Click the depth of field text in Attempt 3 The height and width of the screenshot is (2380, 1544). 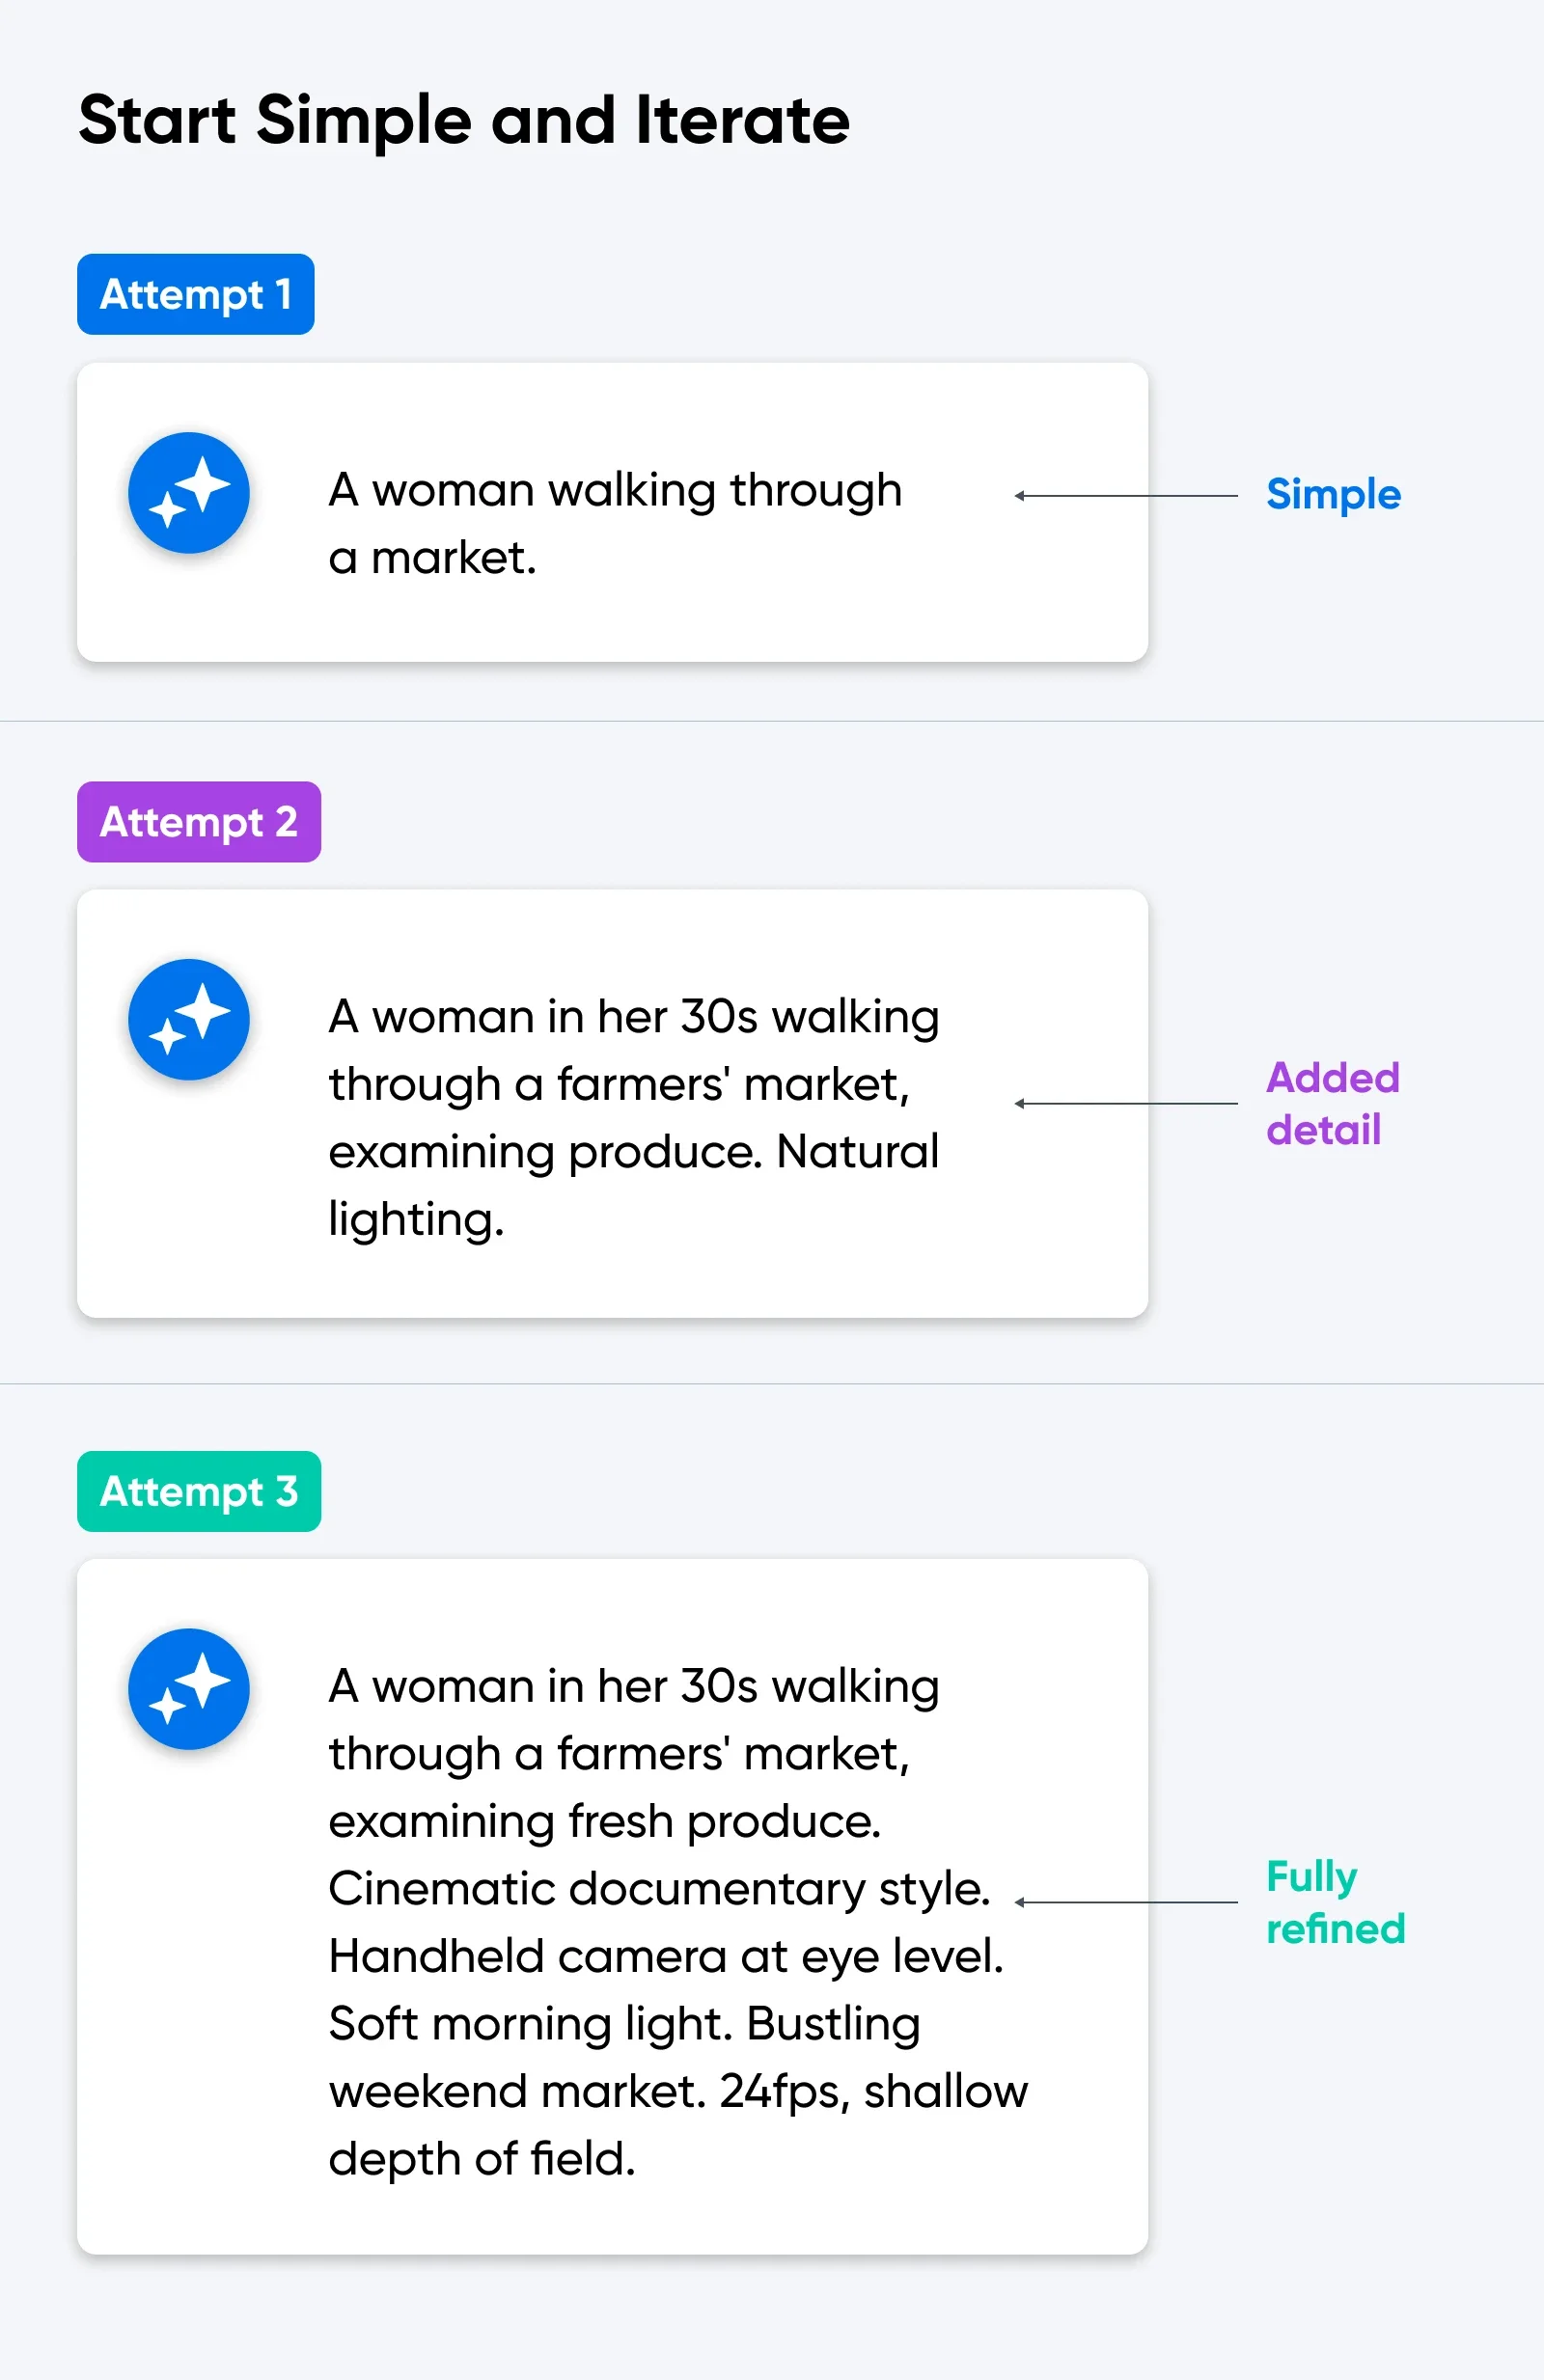tap(482, 2159)
